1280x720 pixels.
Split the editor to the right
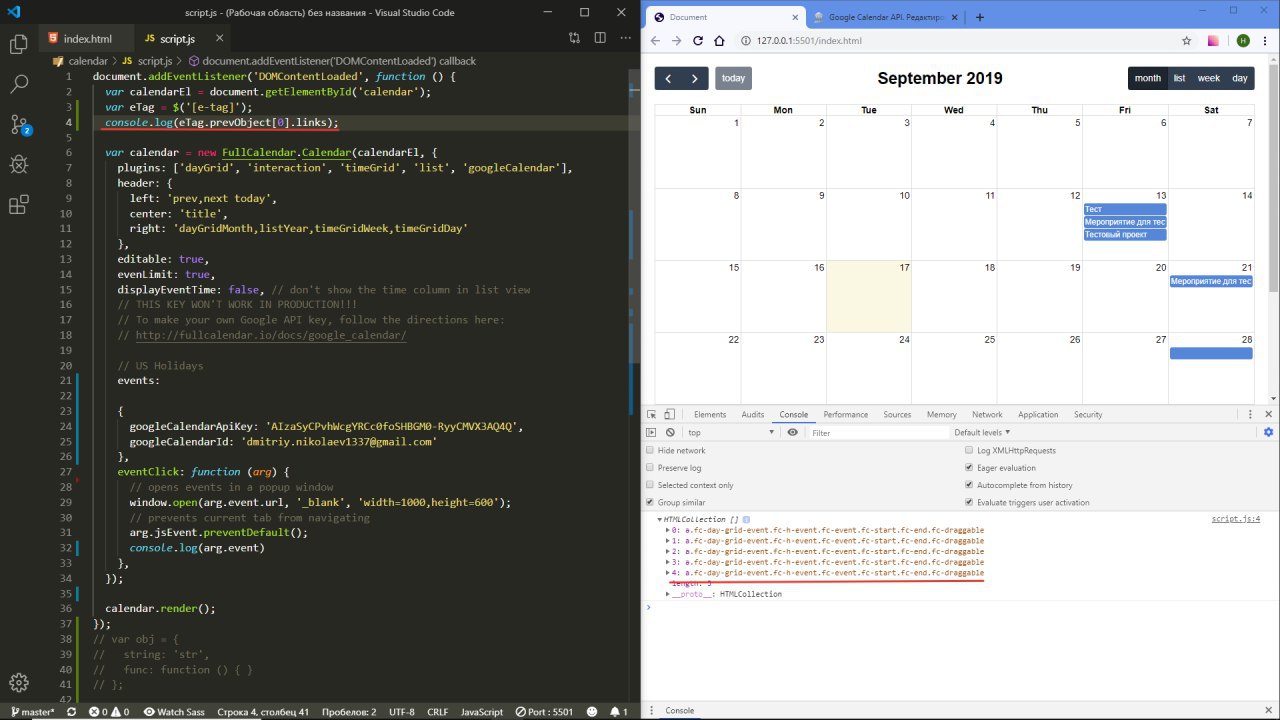[598, 38]
